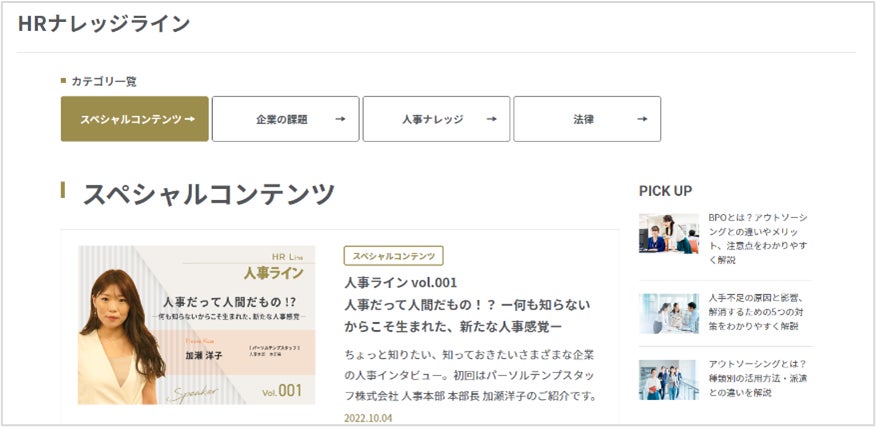Click the article description starting ちょっと知りたい
This screenshot has width=876, height=427.
point(470,375)
